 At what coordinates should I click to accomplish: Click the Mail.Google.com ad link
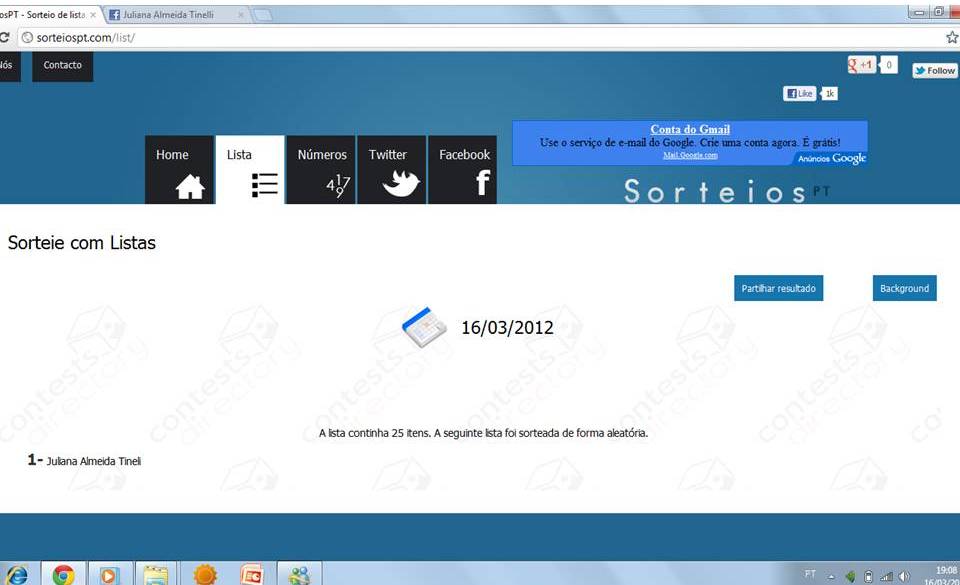click(690, 155)
